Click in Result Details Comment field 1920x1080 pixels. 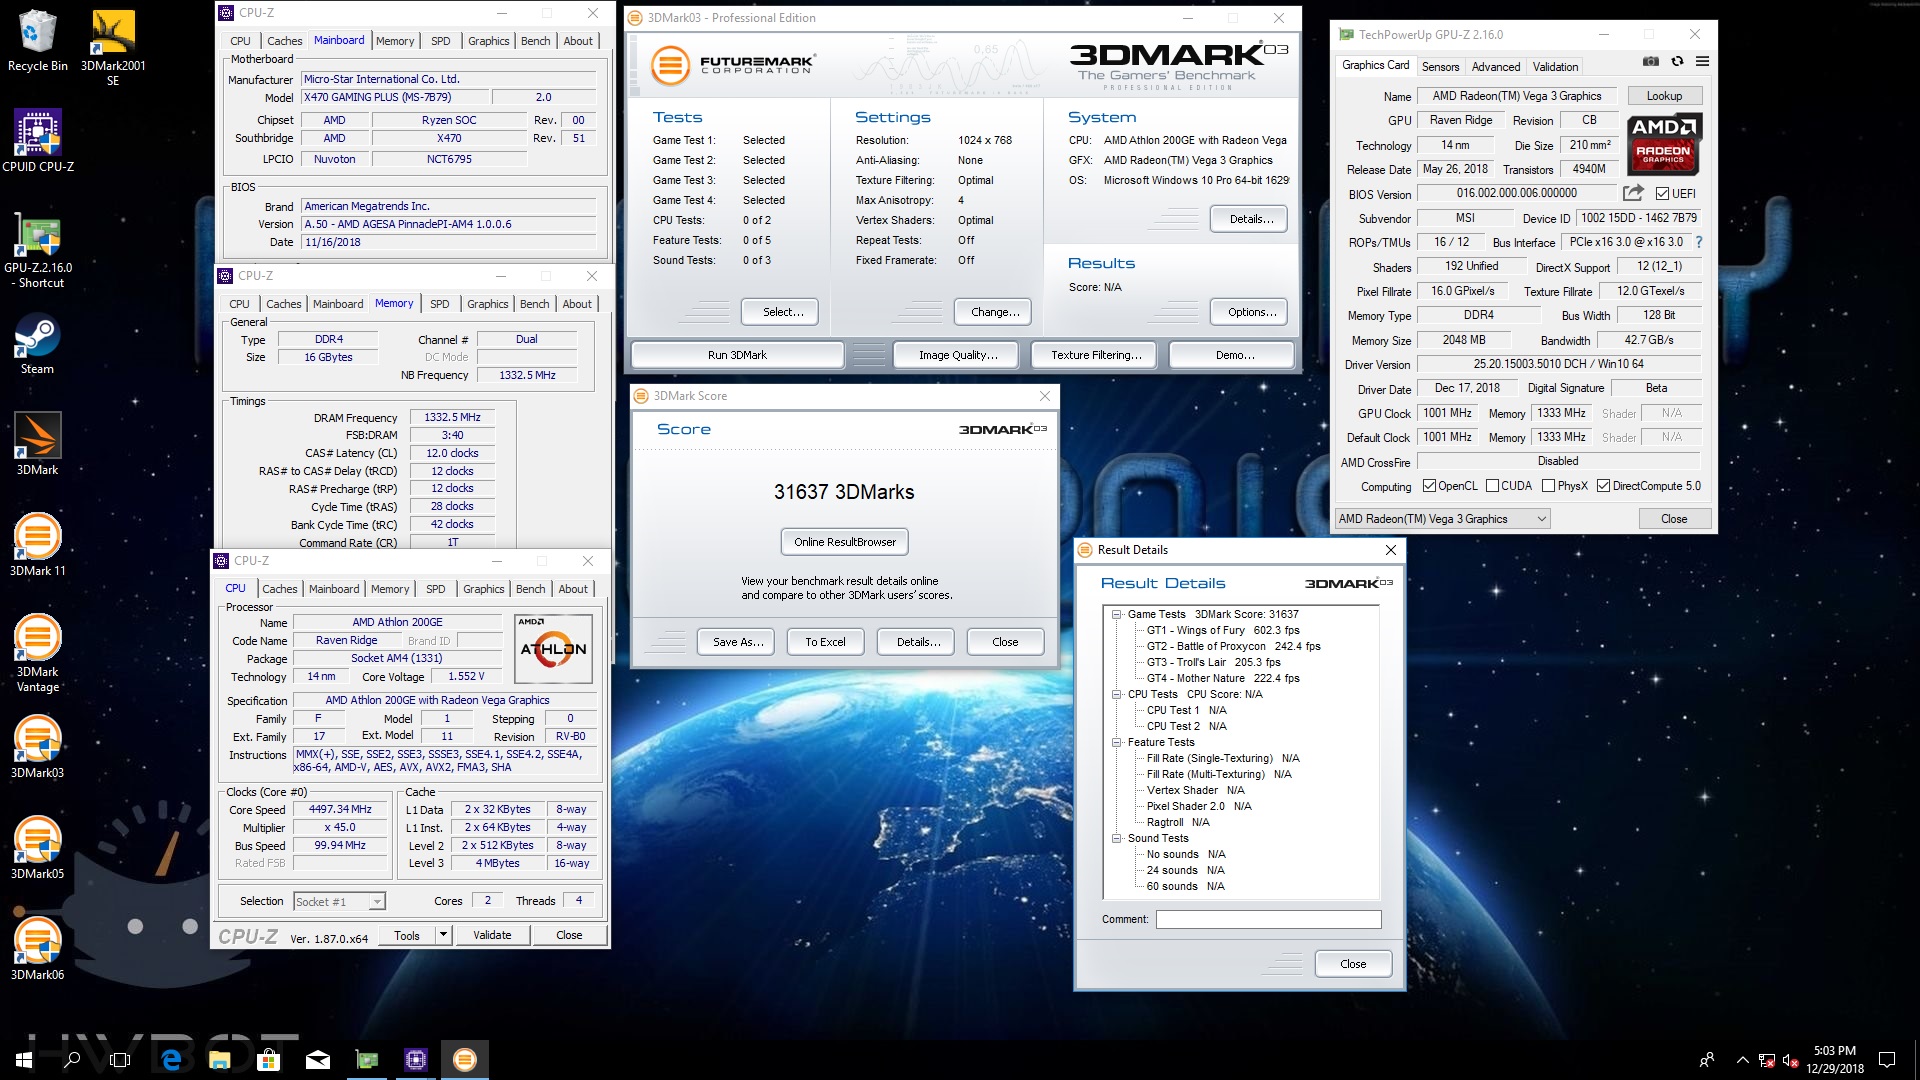[1268, 919]
